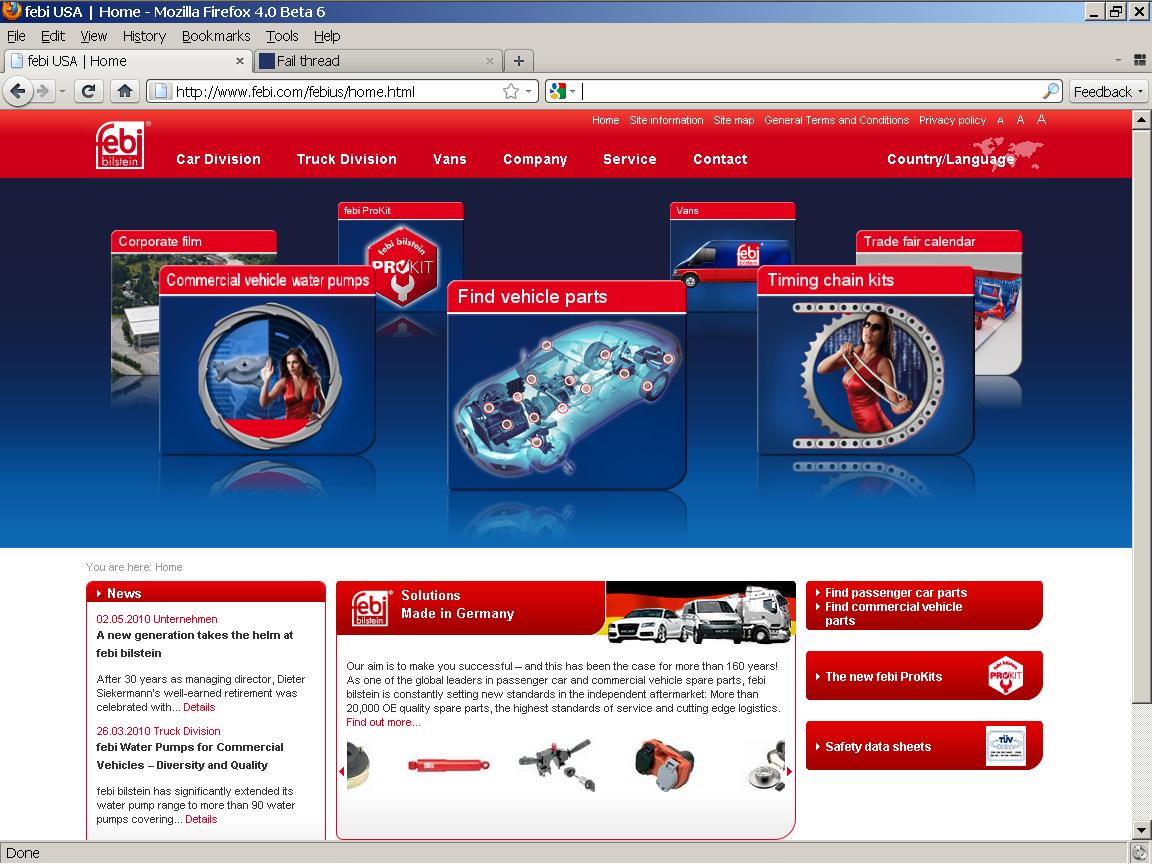Open General Terms and Conditions link
The height and width of the screenshot is (864, 1152).
836,120
